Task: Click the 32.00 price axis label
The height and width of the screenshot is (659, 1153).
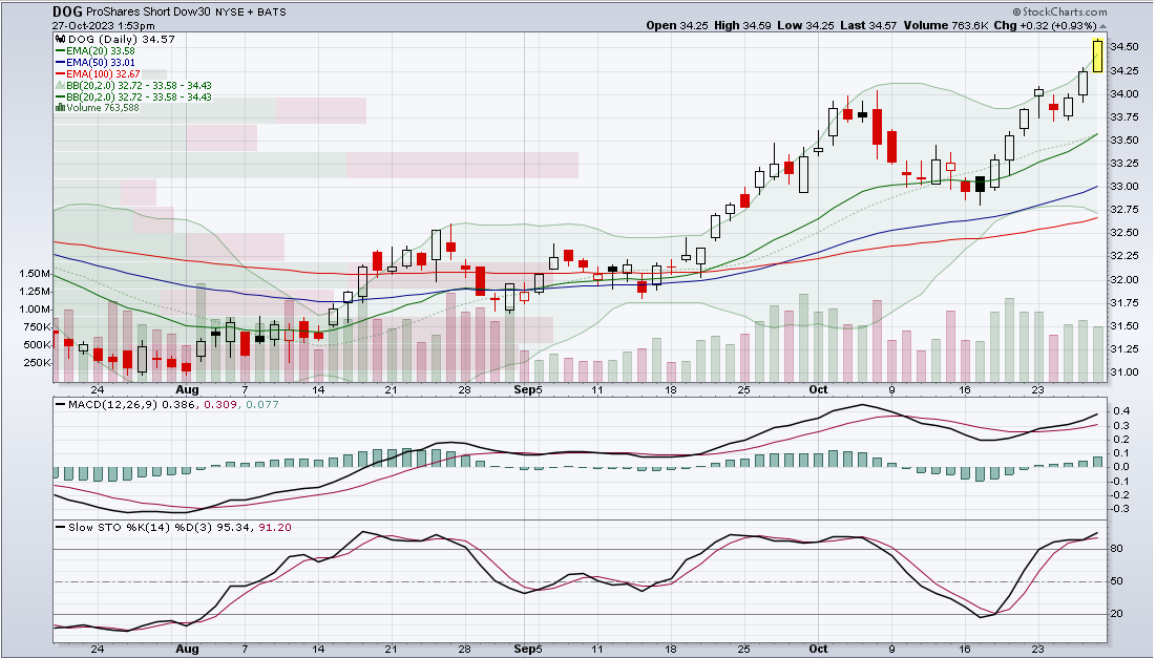Action: pyautogui.click(x=1124, y=279)
